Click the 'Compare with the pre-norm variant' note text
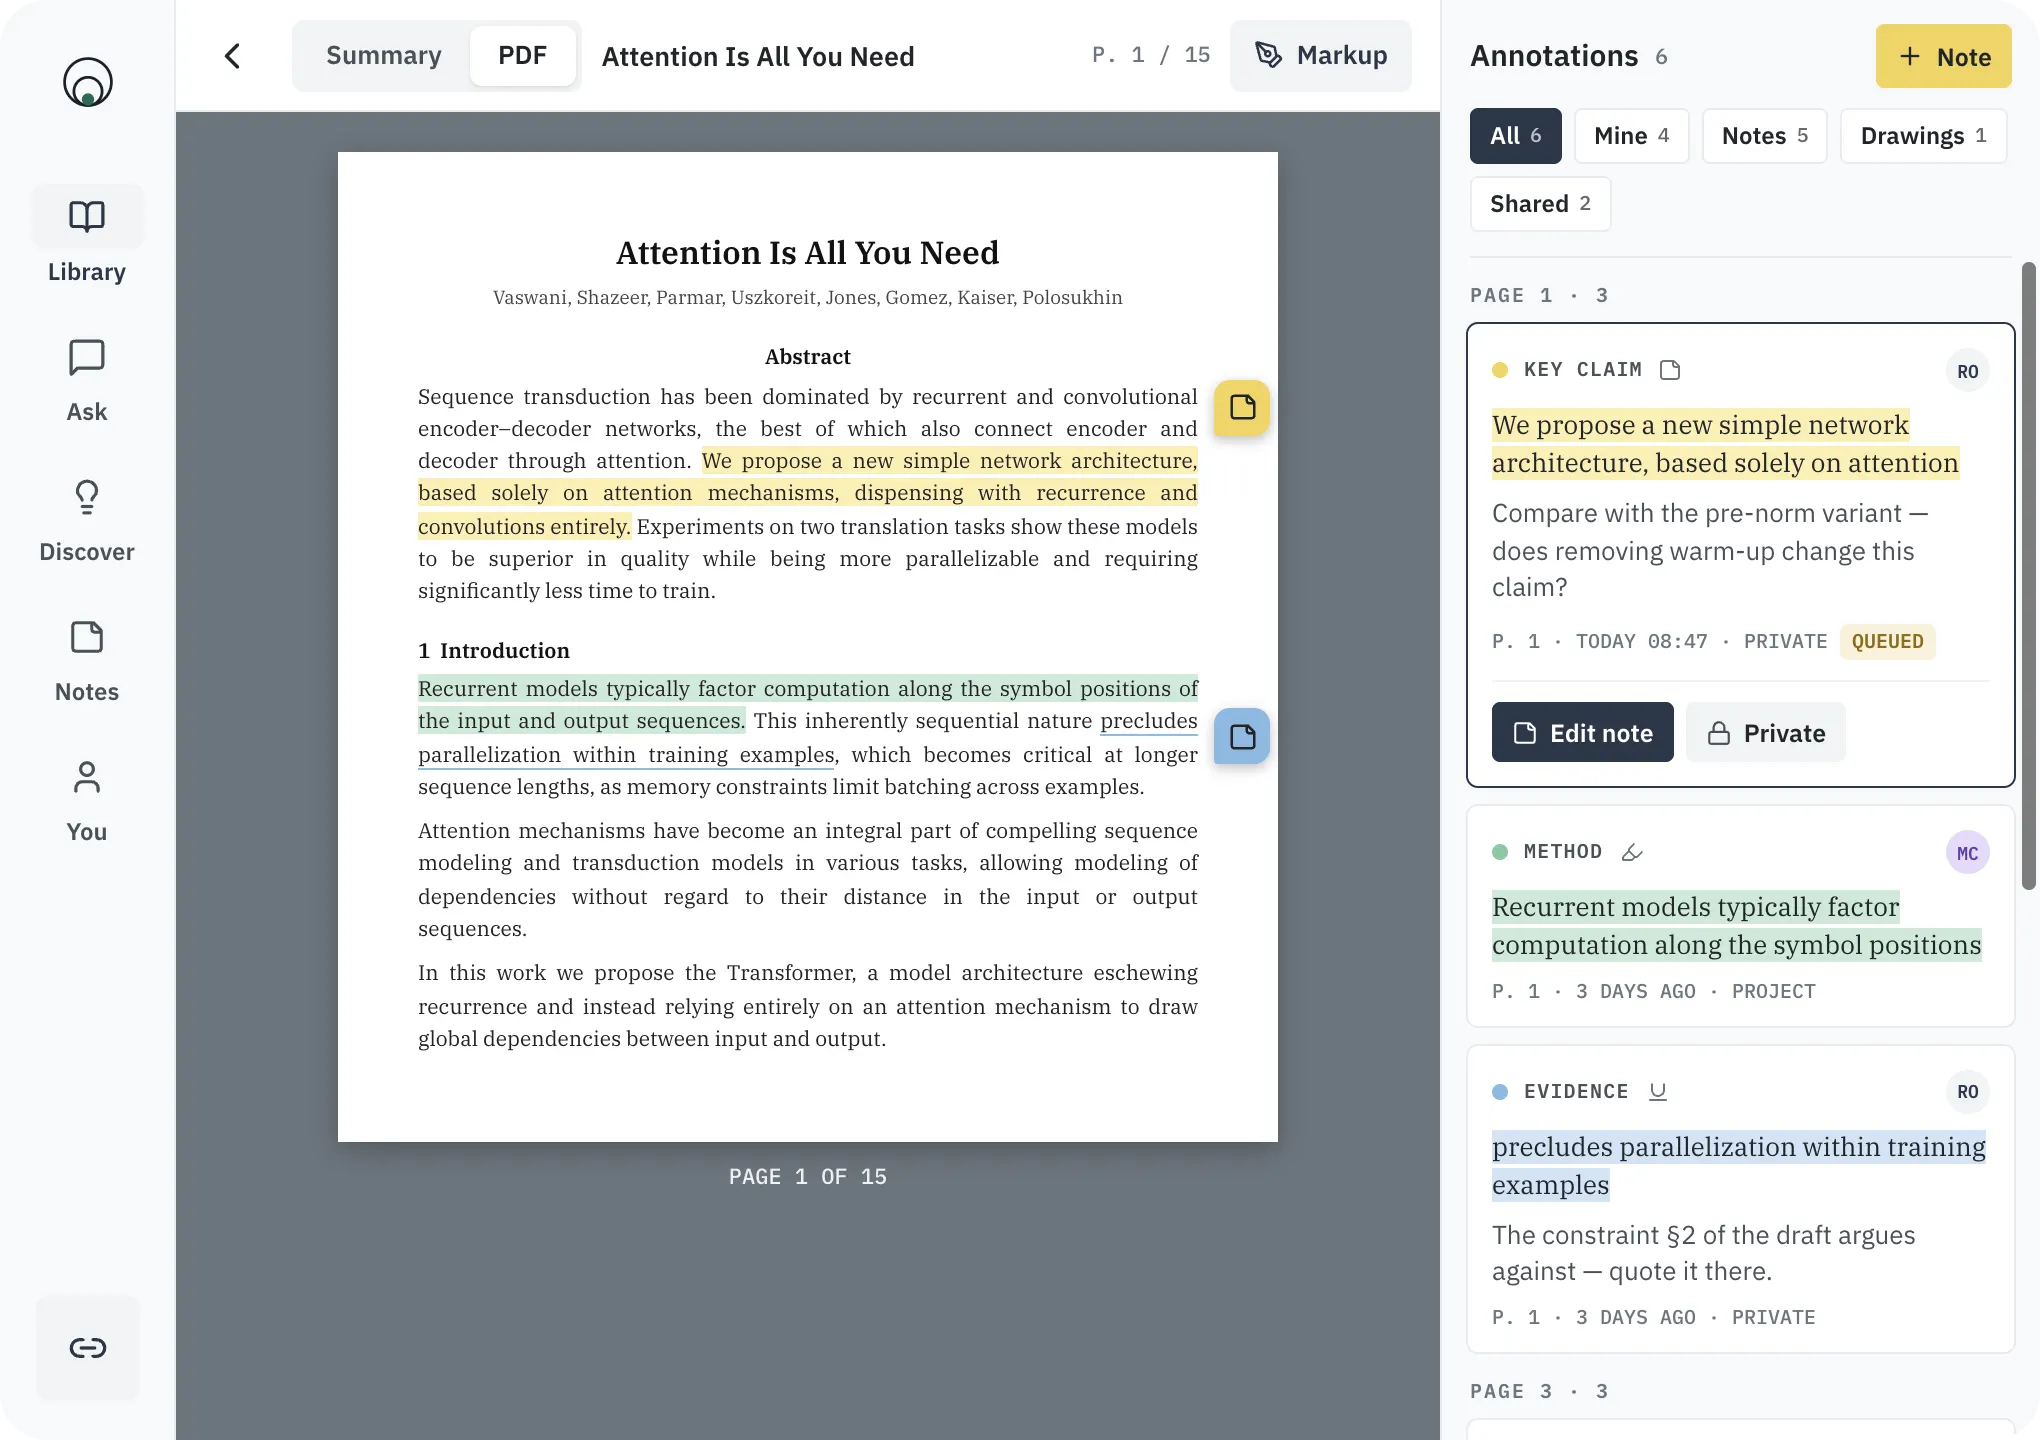 [1710, 550]
